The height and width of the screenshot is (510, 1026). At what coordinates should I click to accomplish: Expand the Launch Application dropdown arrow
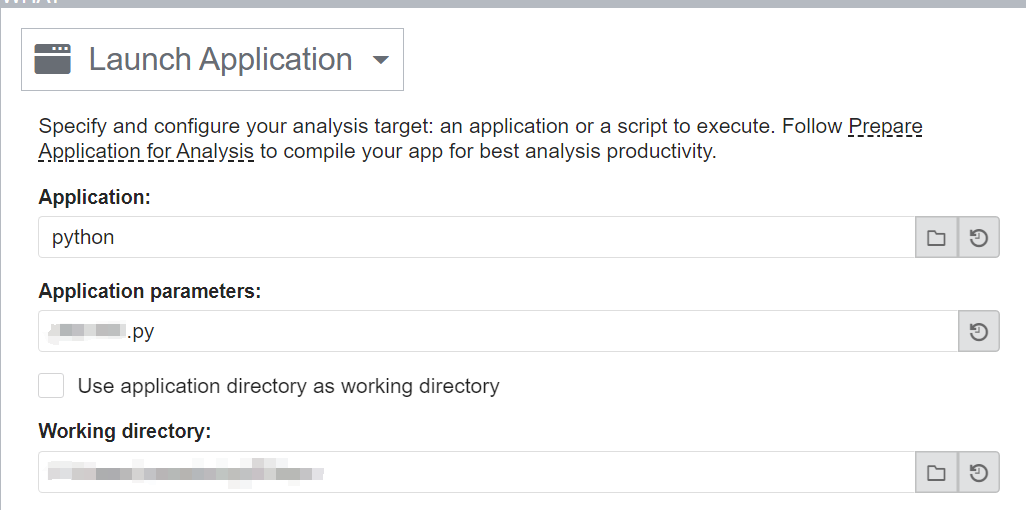pos(380,60)
